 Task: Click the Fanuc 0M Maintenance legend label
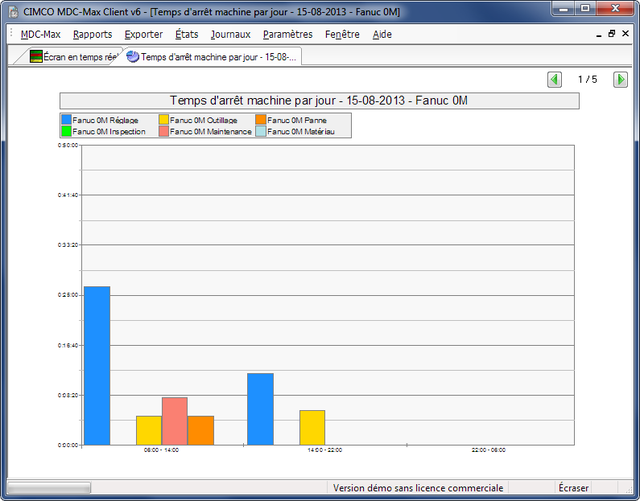pos(211,131)
